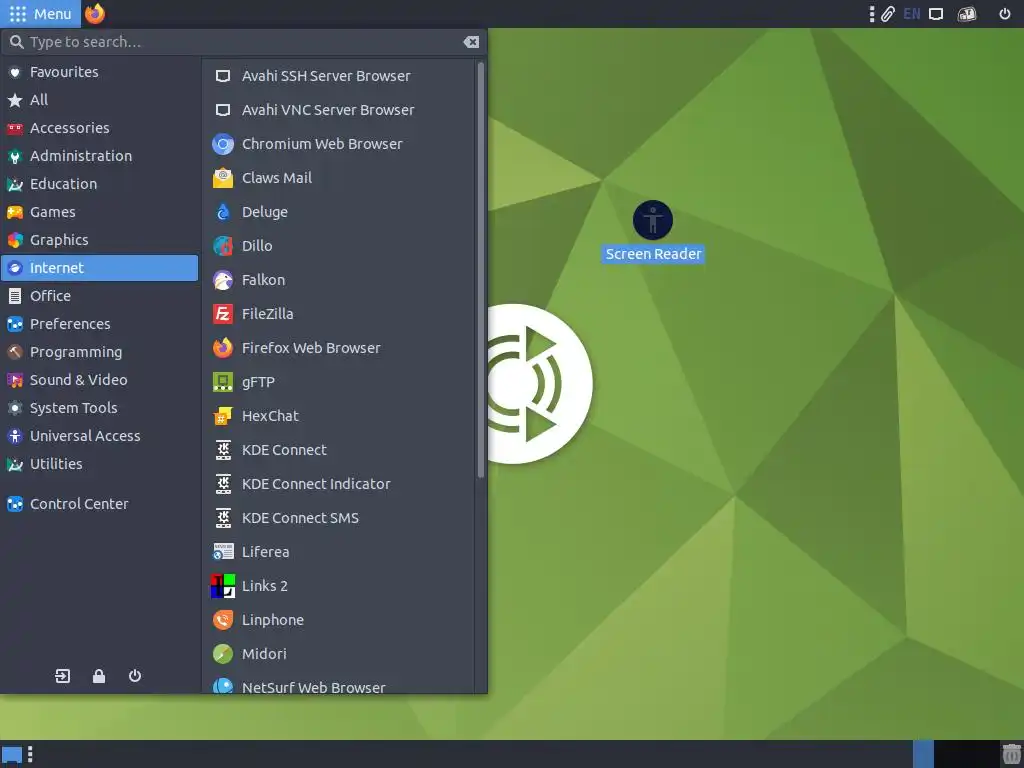Click the display tray icon in the top panel
The image size is (1024, 768).
coord(936,14)
